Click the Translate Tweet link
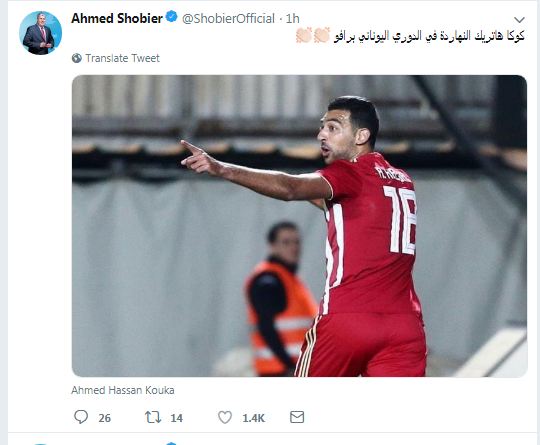Viewport: 540px width, 445px height. [x=123, y=58]
